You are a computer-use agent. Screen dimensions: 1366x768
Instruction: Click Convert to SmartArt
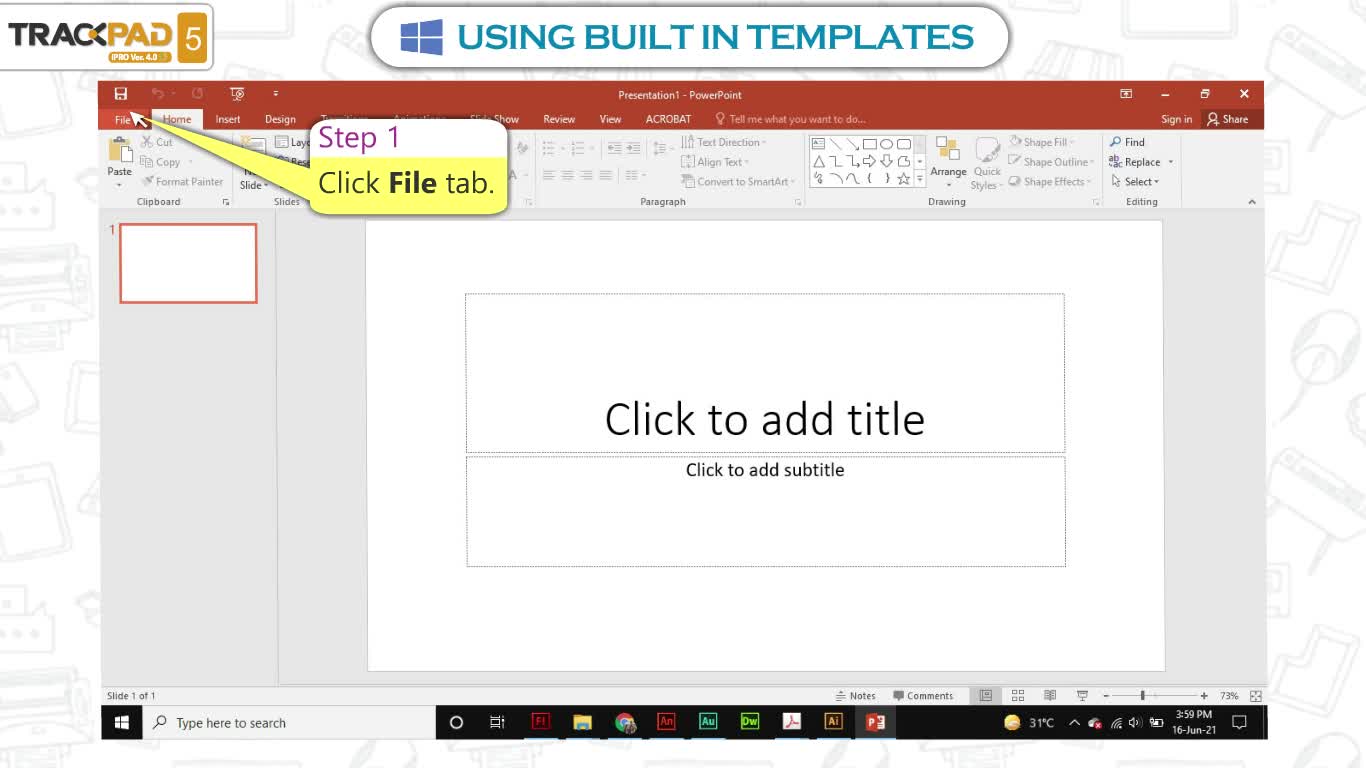738,182
